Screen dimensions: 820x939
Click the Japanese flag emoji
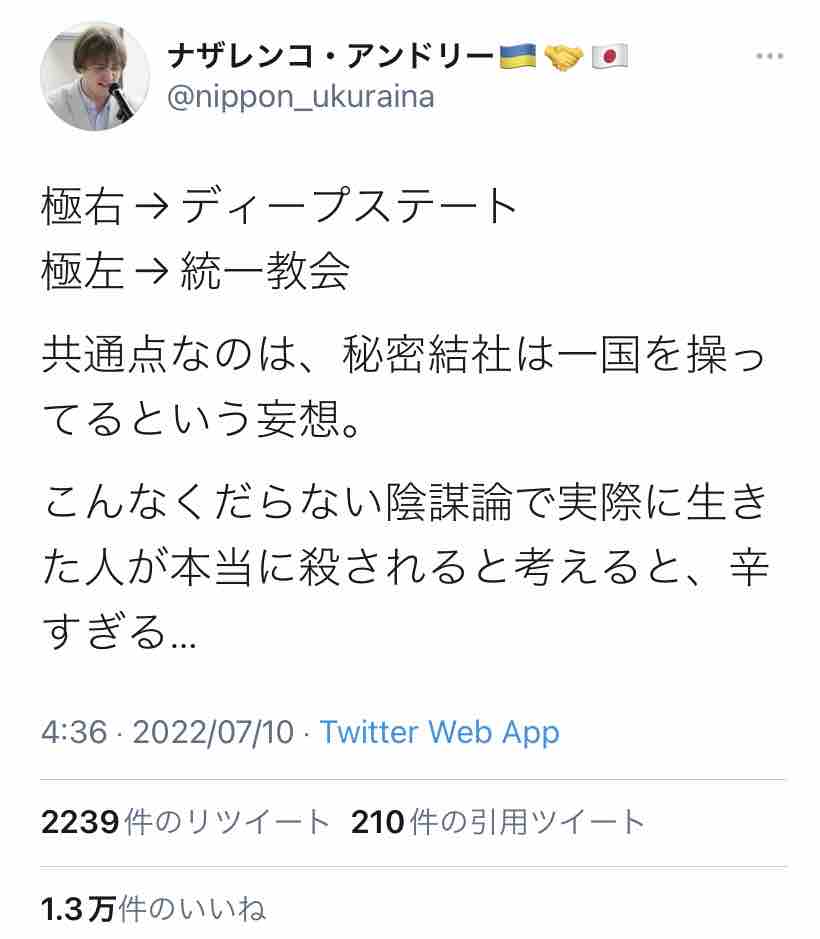point(610,57)
